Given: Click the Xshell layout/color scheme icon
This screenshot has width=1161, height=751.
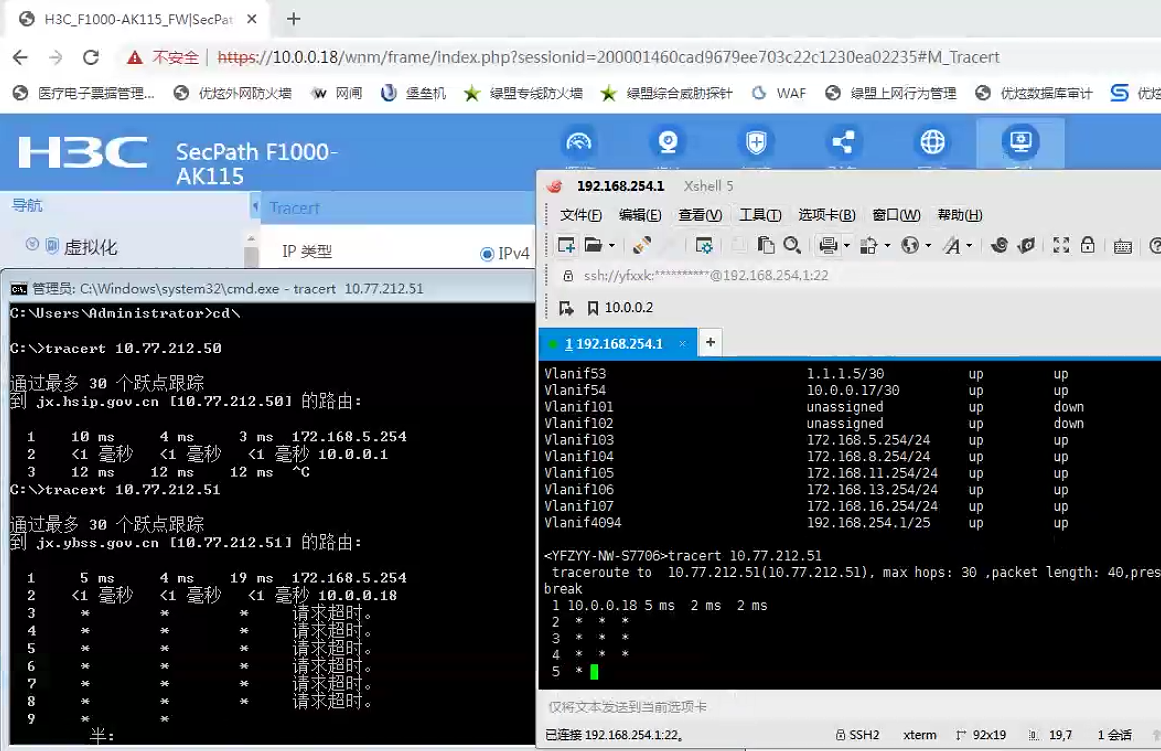Looking at the screenshot, I should click(869, 245).
